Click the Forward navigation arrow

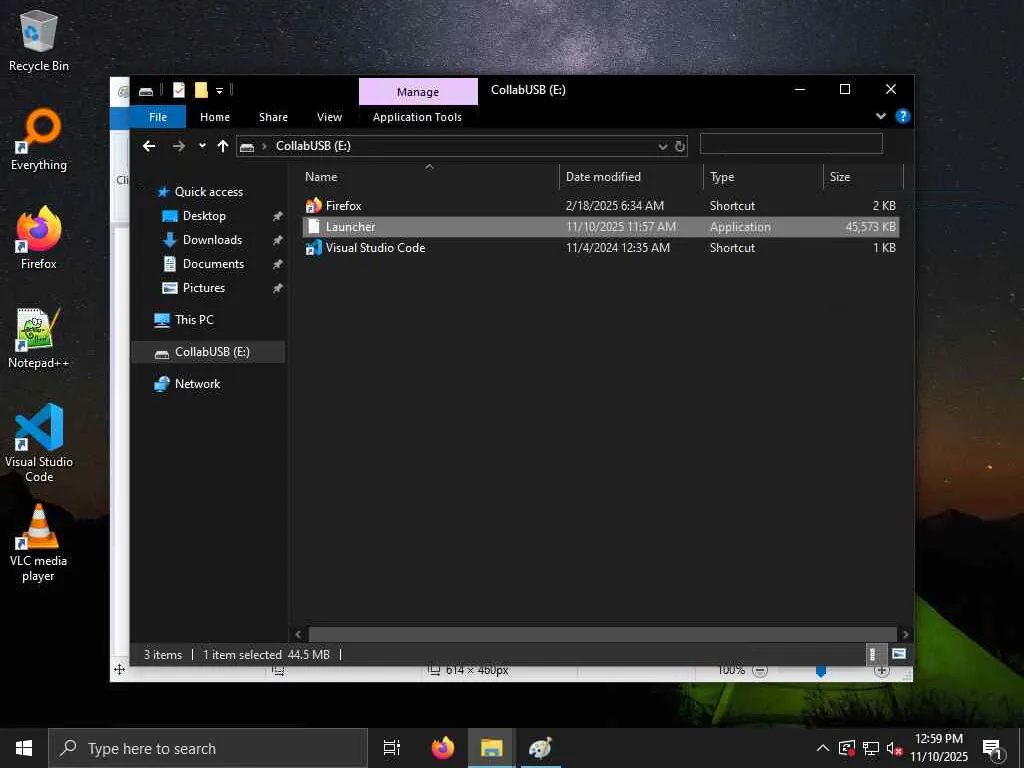tap(178, 146)
